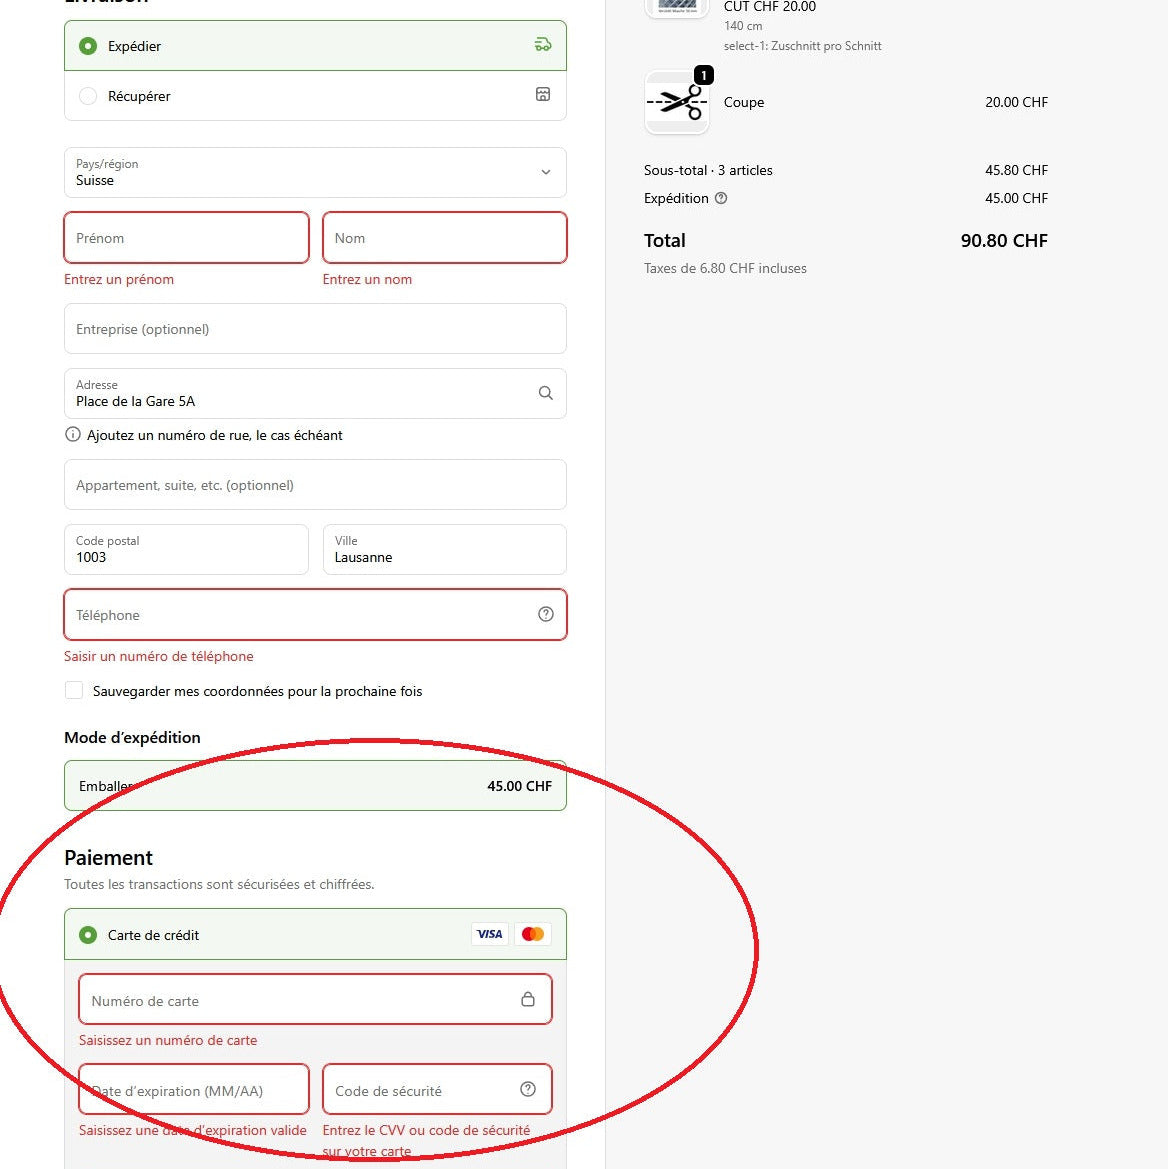Select the 45.00 CHF shipping method option

(x=315, y=786)
